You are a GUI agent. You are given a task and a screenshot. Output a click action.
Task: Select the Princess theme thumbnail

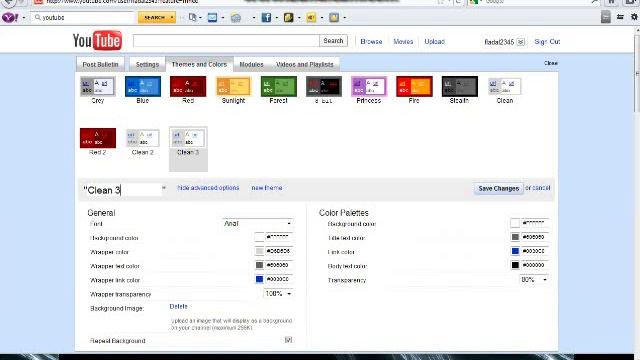(x=369, y=87)
